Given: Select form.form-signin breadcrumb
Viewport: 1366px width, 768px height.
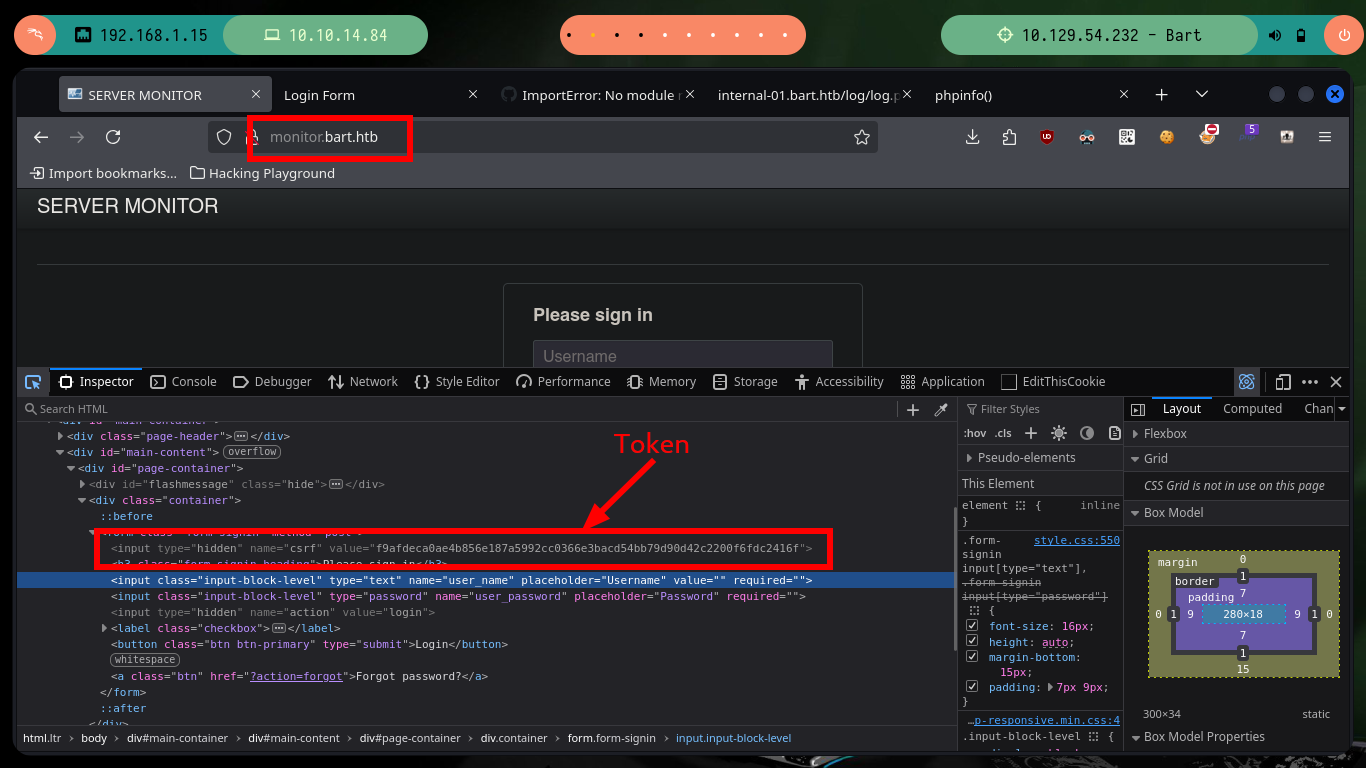Looking at the screenshot, I should (x=612, y=738).
